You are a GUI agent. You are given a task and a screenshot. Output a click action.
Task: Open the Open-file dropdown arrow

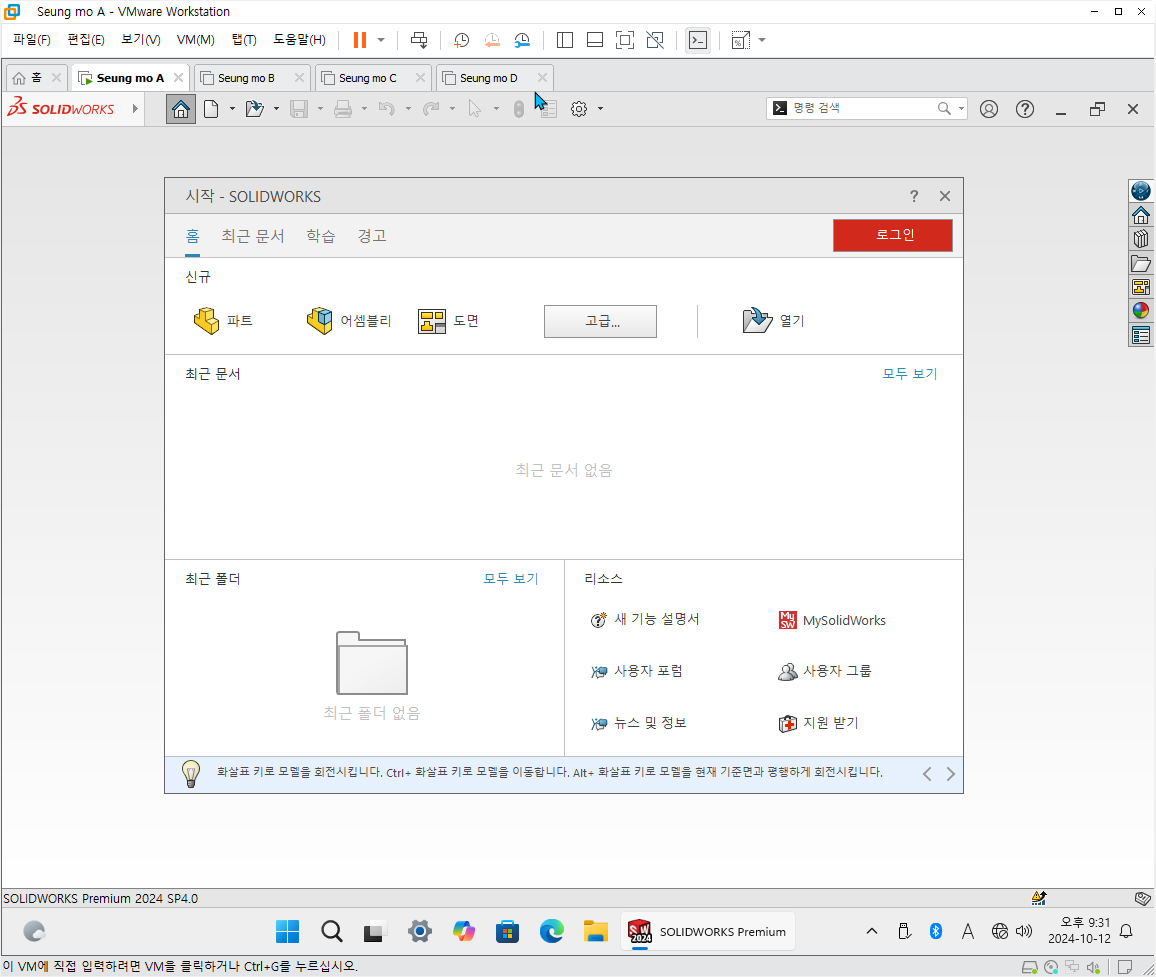click(276, 109)
